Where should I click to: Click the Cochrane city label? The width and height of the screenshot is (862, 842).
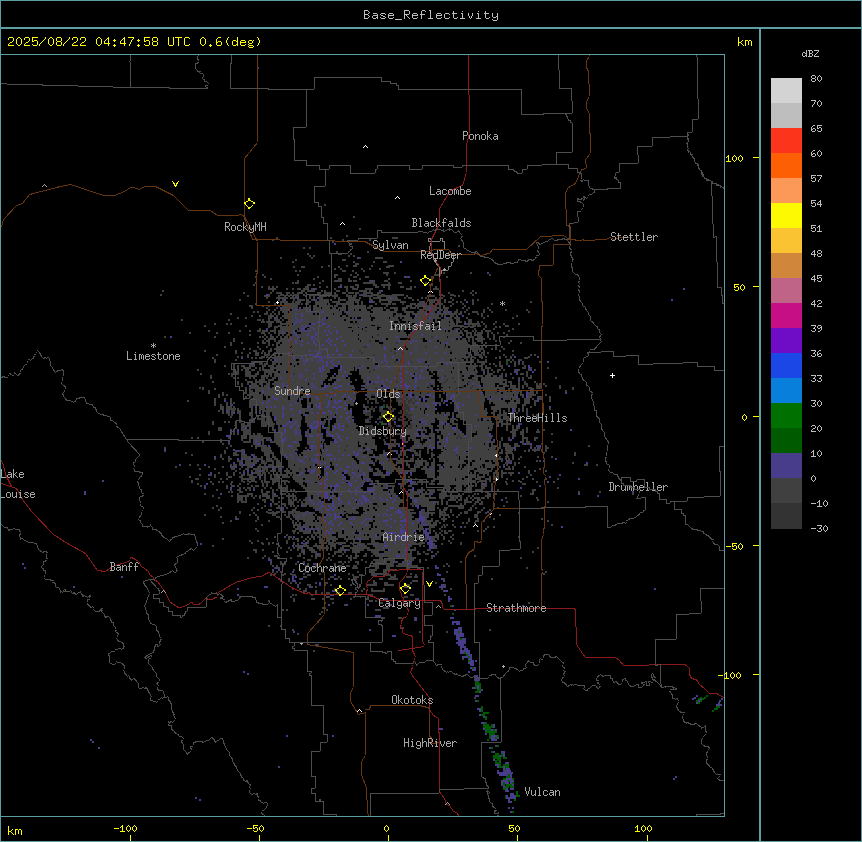coord(322,568)
